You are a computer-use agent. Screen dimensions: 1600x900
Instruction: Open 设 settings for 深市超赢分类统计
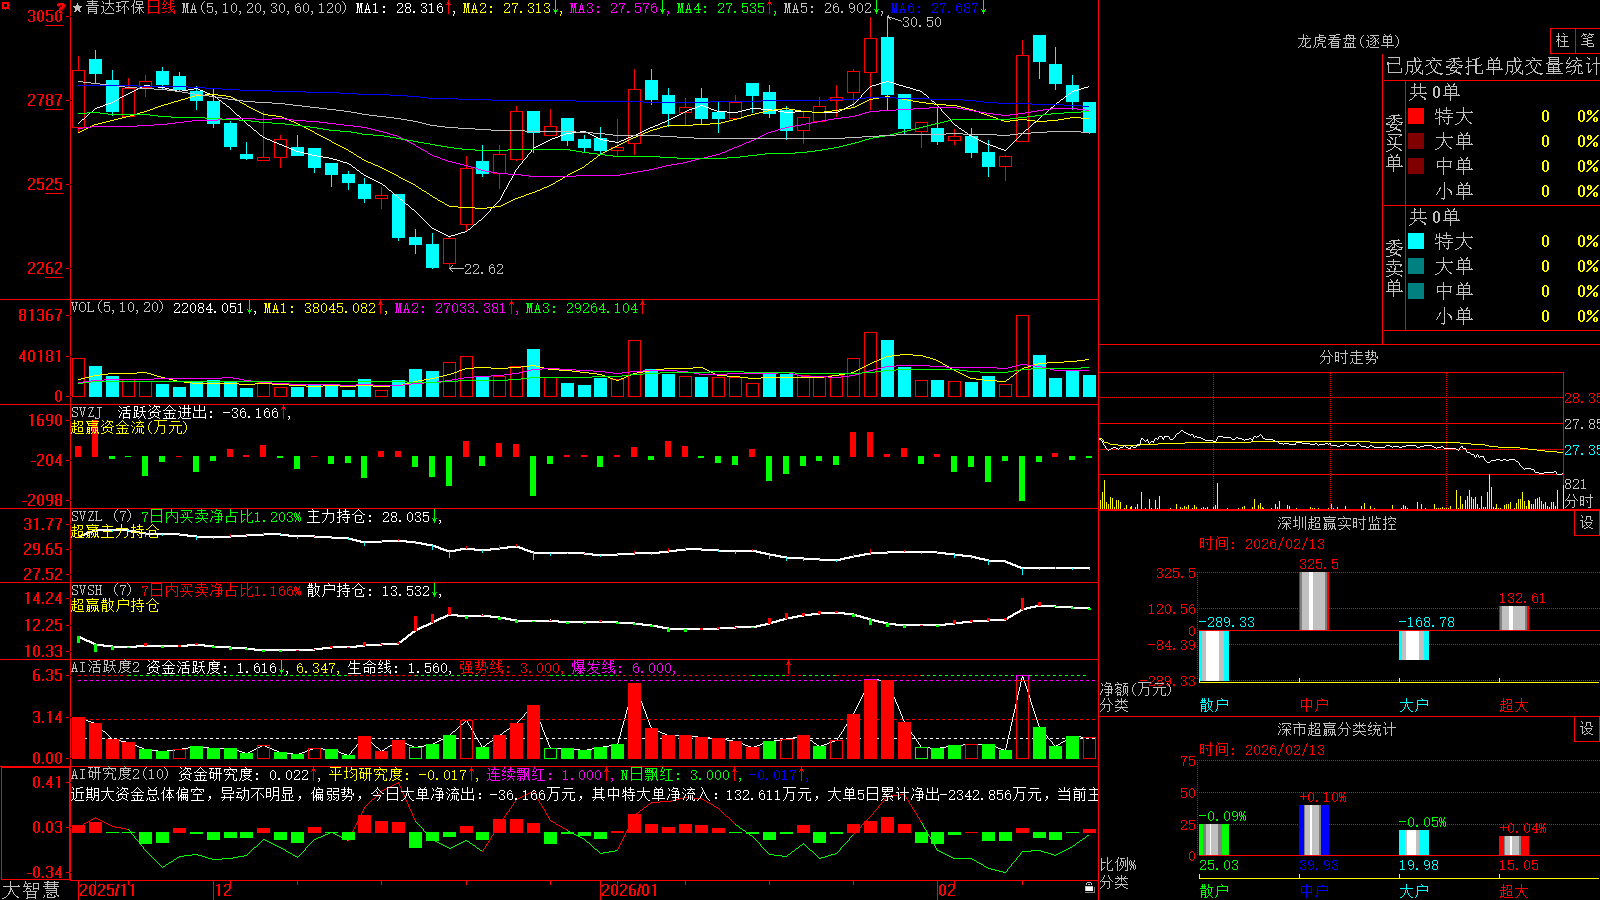tap(1587, 729)
